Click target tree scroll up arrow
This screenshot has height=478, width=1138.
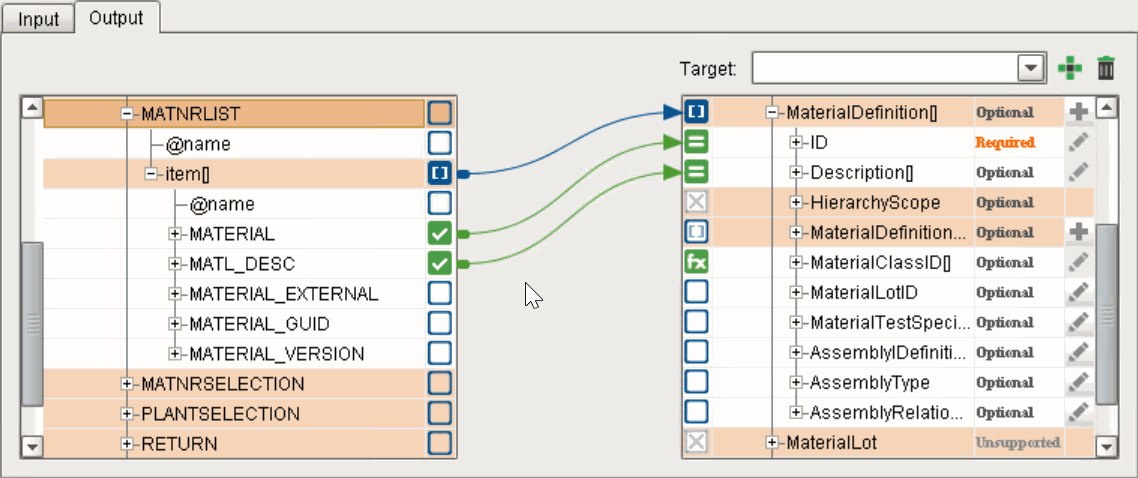[x=1106, y=109]
